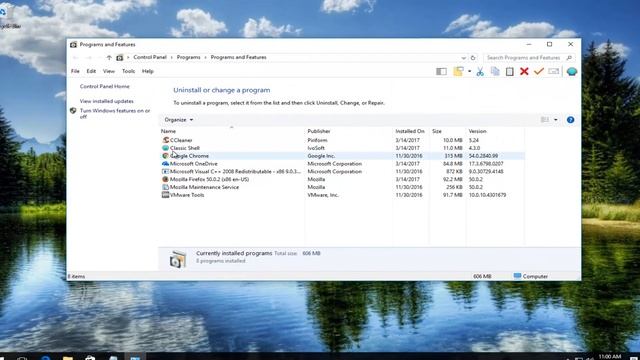Click the yellow folder toolbar icon
This screenshot has width=640, height=360.
coord(458,71)
